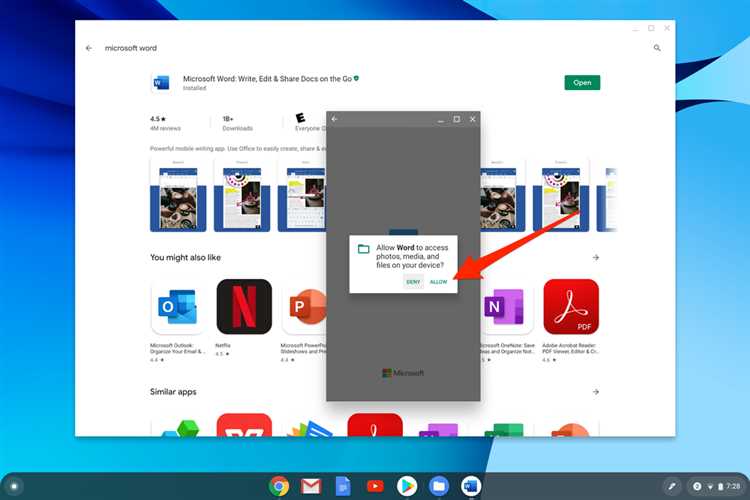Image resolution: width=750 pixels, height=500 pixels.
Task: Click the Play Store icon in the shelf
Action: [407, 486]
